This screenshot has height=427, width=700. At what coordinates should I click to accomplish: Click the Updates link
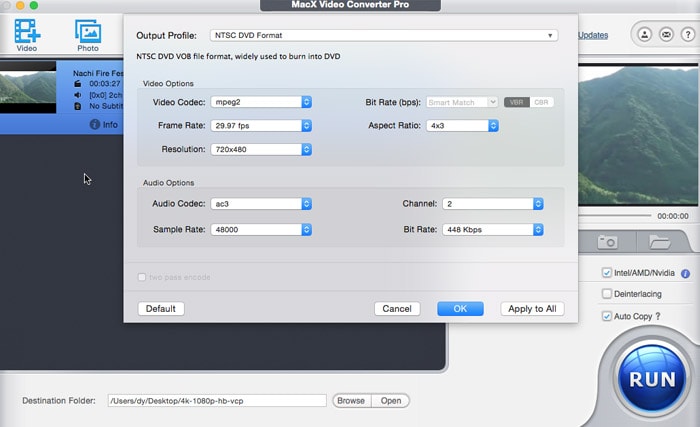pyautogui.click(x=593, y=35)
